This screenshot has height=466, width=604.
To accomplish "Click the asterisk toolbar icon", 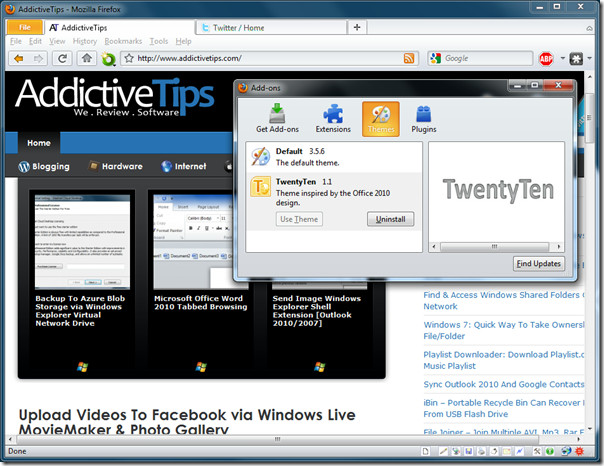I will (576, 59).
